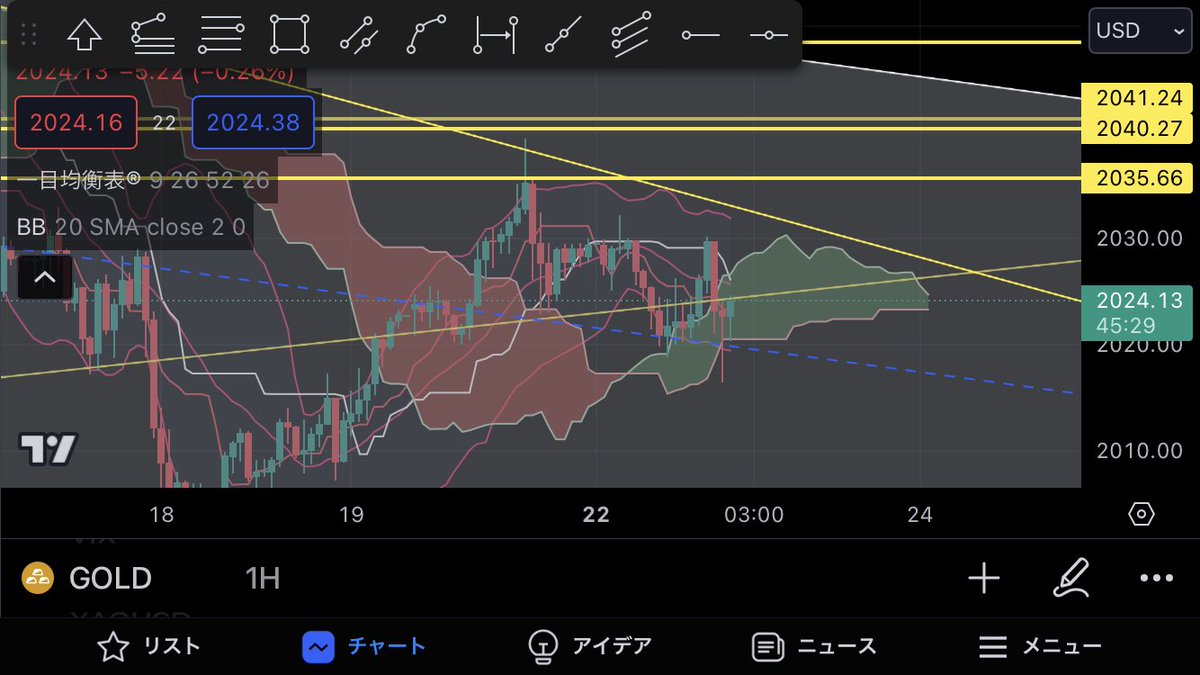Select the horizontal ray tool
1200x675 pixels.
click(769, 35)
